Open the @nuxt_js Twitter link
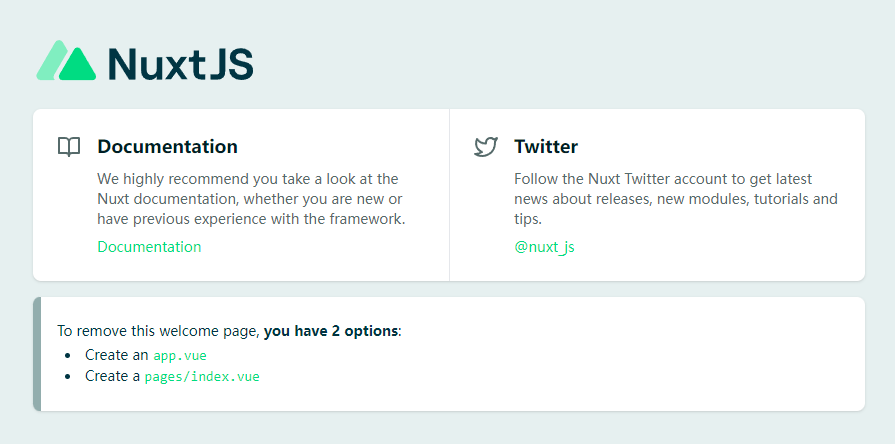The image size is (895, 444). [x=544, y=247]
